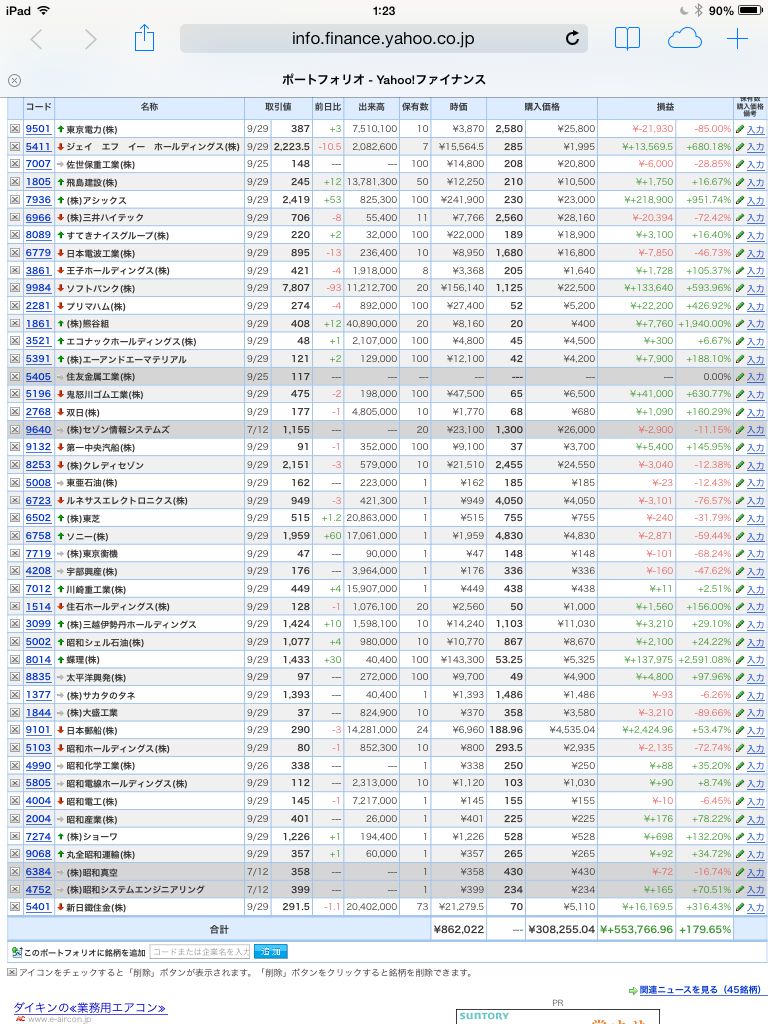
Task: Open stock code 4752 link
Action: coord(38,889)
